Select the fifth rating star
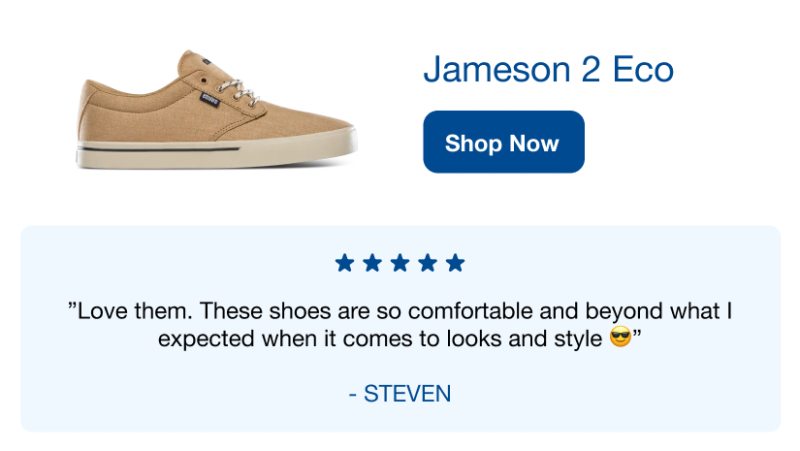The image size is (800, 451). pos(455,263)
